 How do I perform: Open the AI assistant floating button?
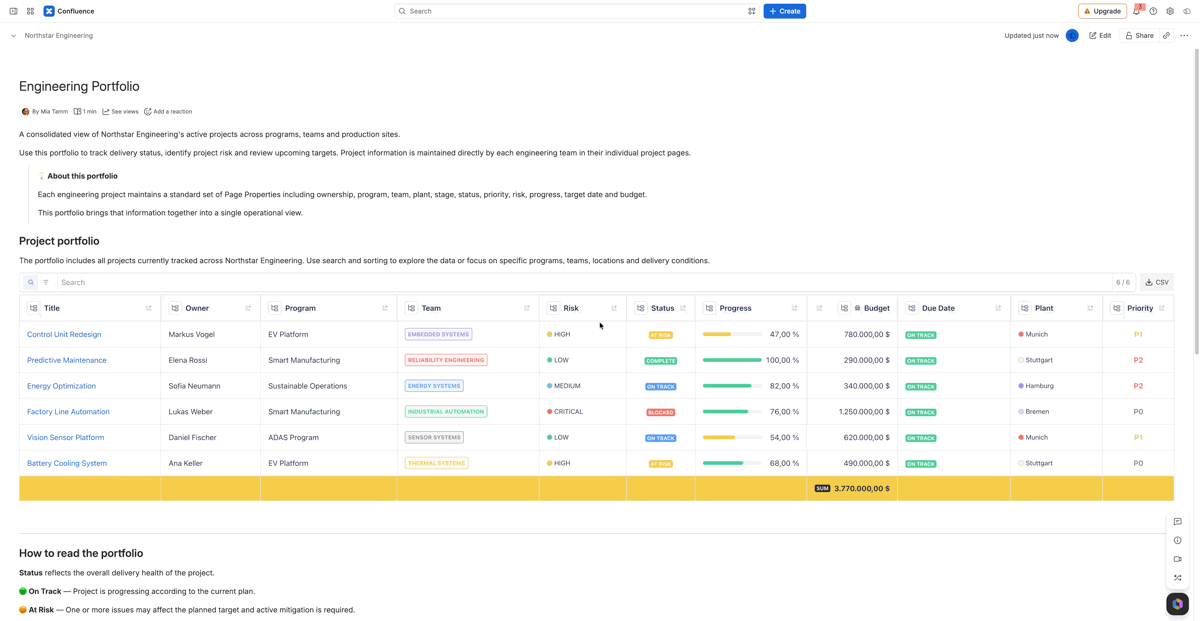coord(1177,604)
